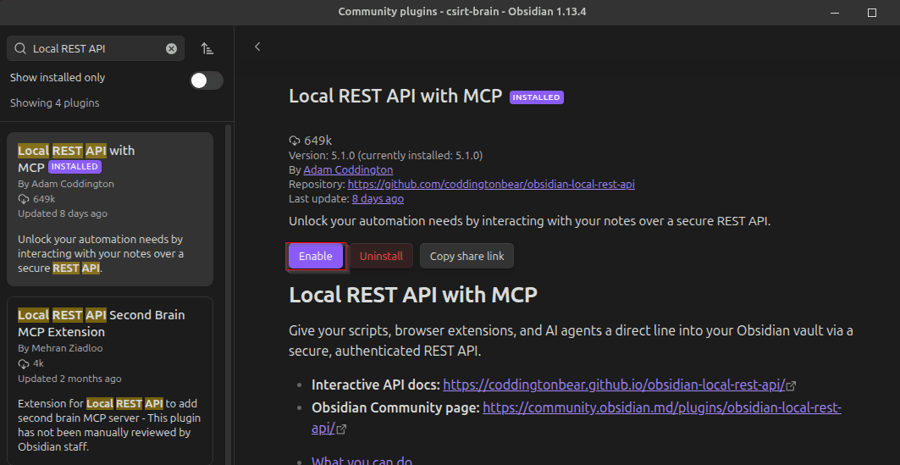Minimize the Obsidian window

coord(837,12)
